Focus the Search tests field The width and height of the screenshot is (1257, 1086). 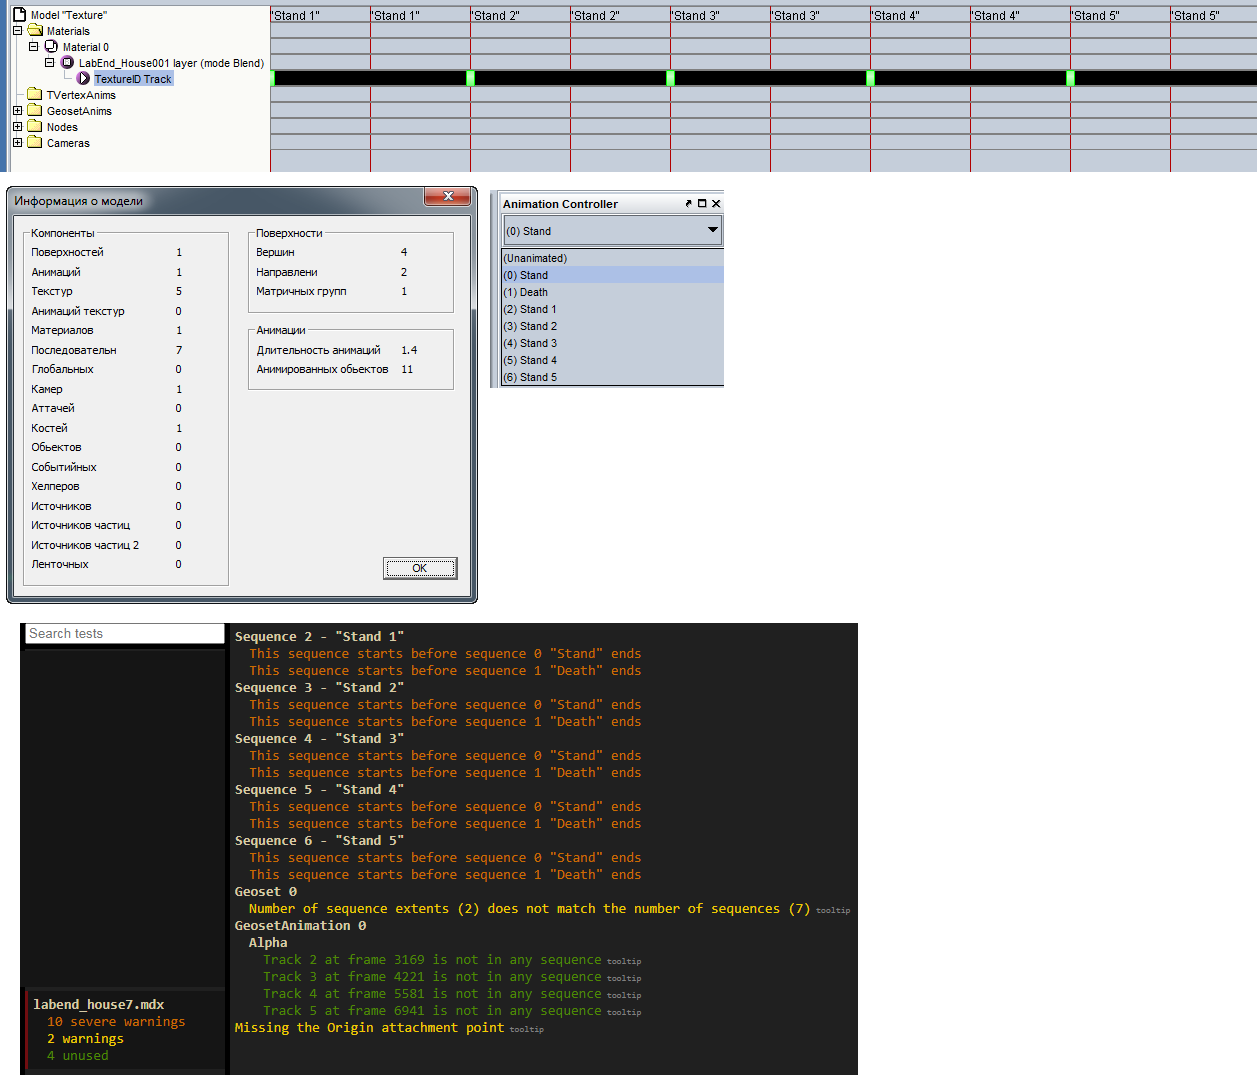[125, 633]
